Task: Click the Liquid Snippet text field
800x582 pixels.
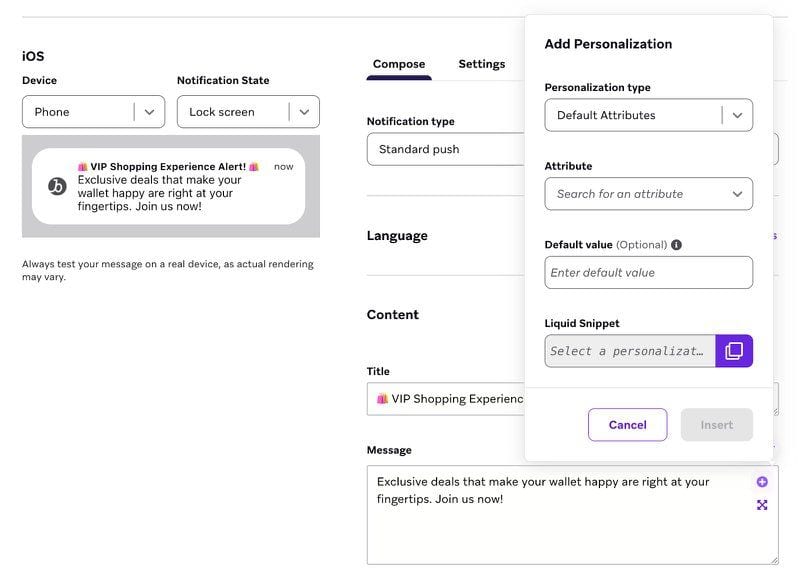Action: 630,351
